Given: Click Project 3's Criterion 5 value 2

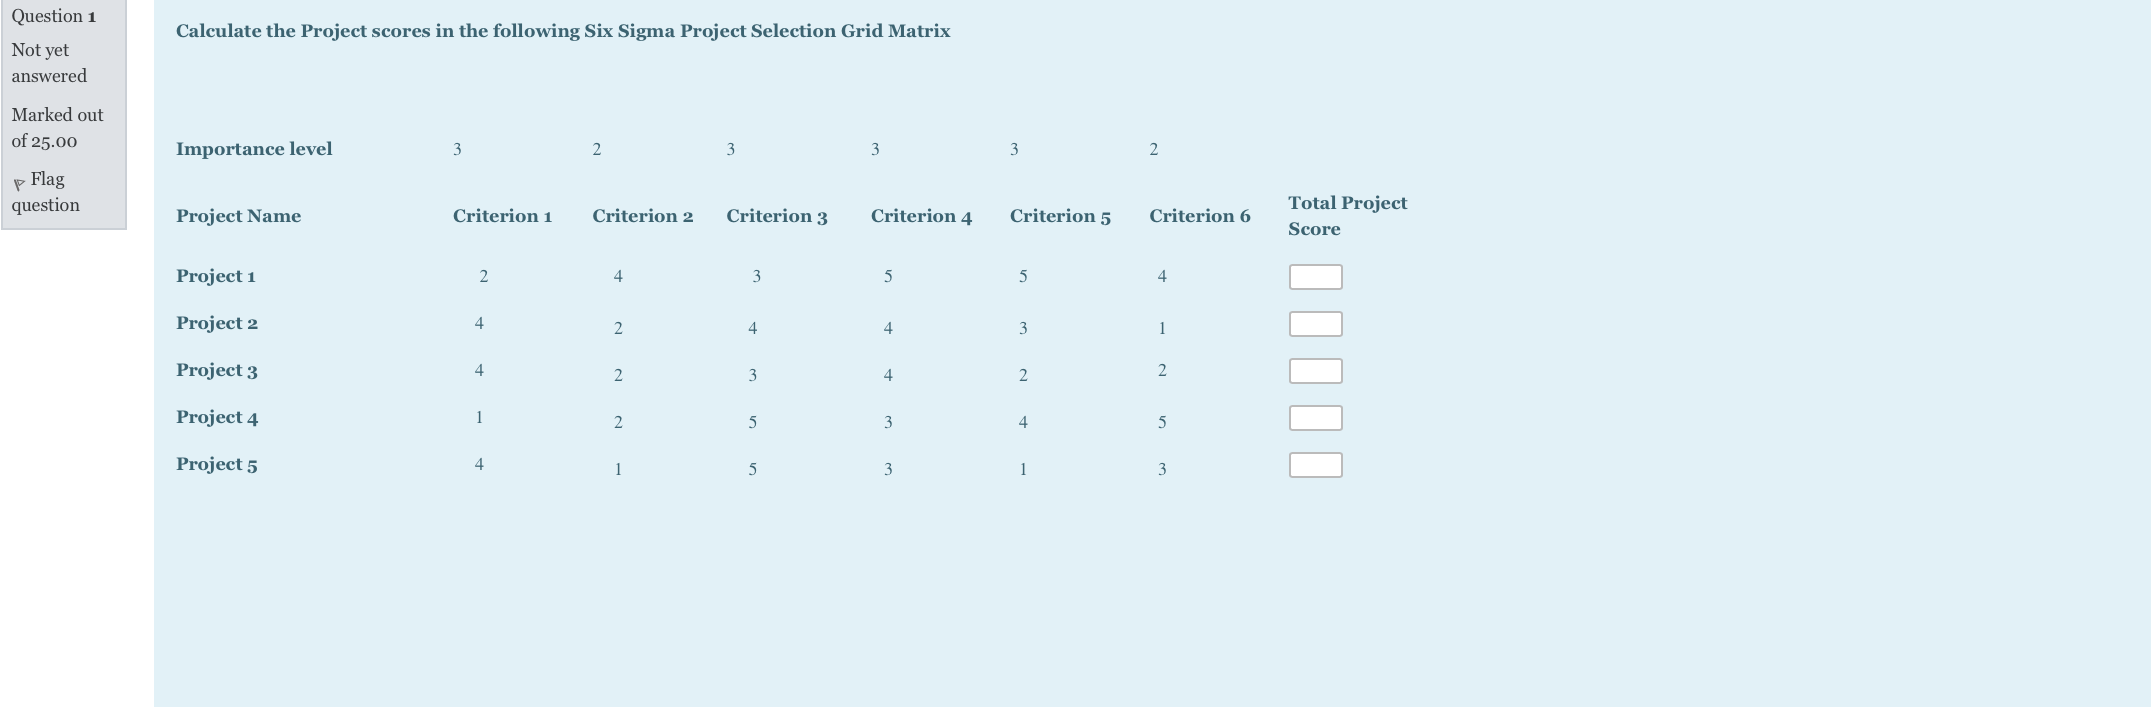Looking at the screenshot, I should point(1023,375).
